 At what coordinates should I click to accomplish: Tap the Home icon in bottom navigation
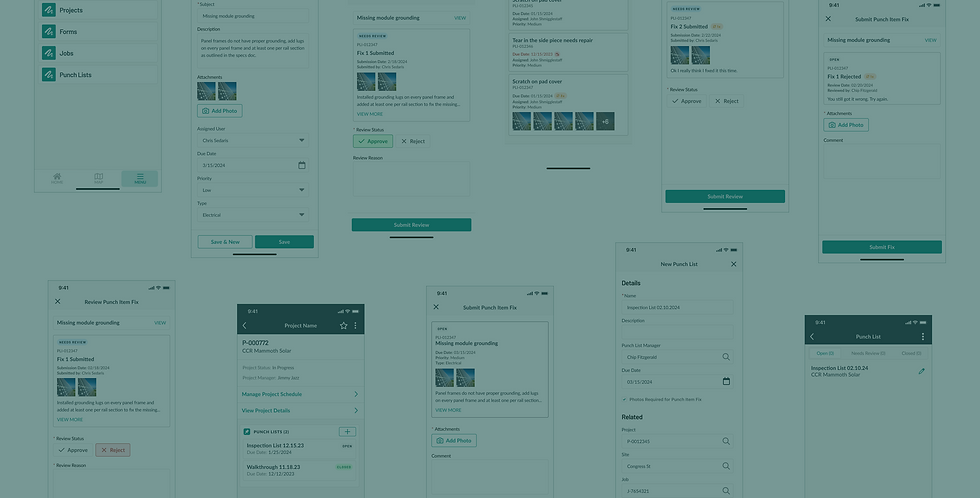point(57,179)
